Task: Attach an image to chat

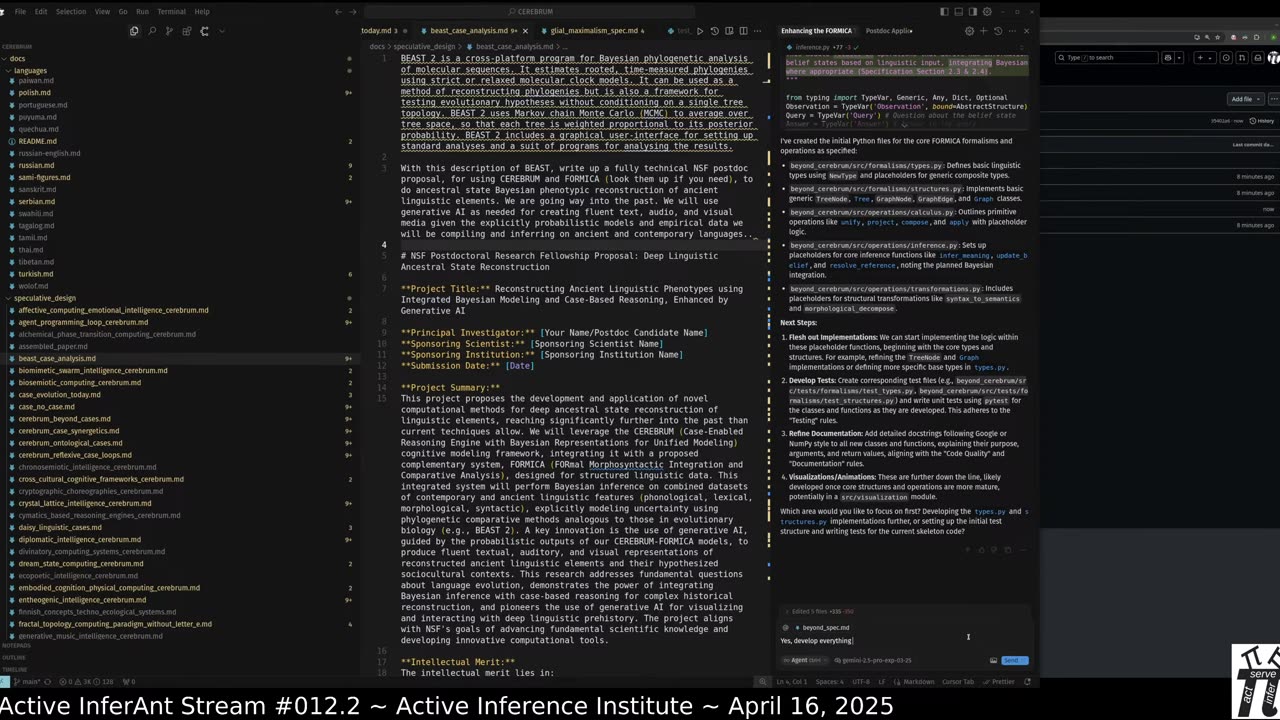Action: pyautogui.click(x=993, y=660)
